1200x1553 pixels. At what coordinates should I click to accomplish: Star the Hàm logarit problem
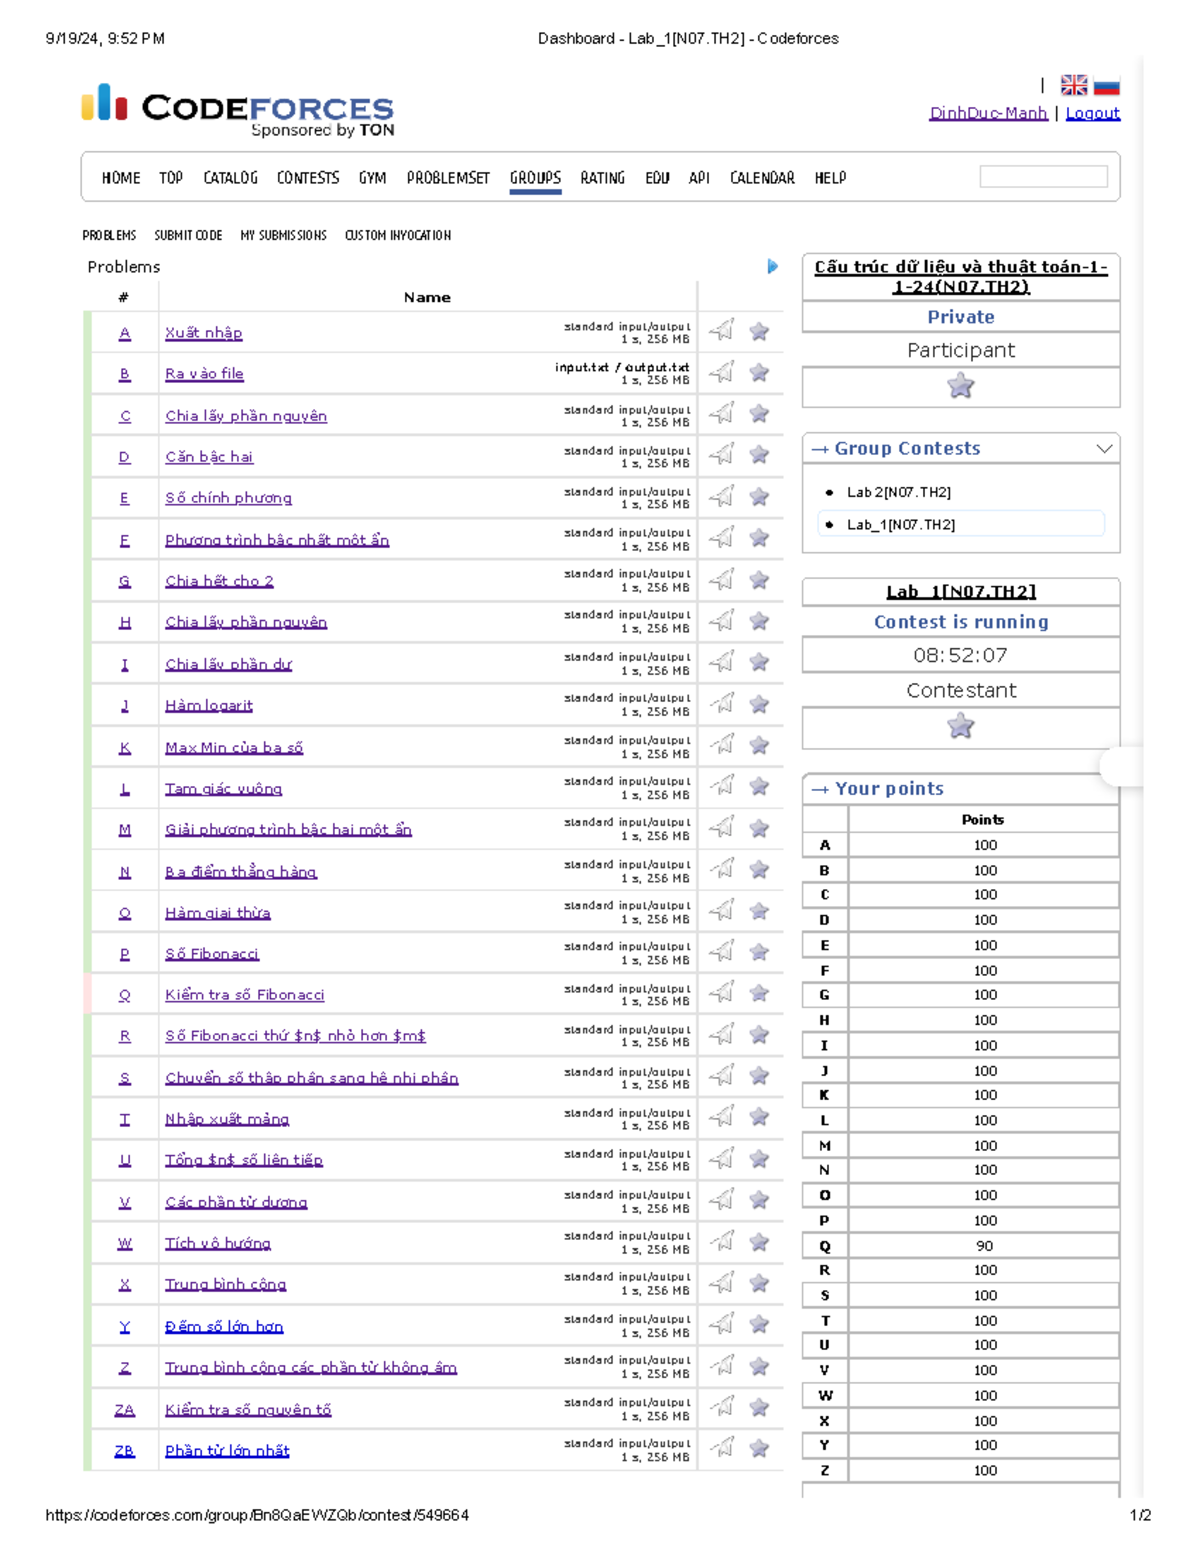[759, 704]
